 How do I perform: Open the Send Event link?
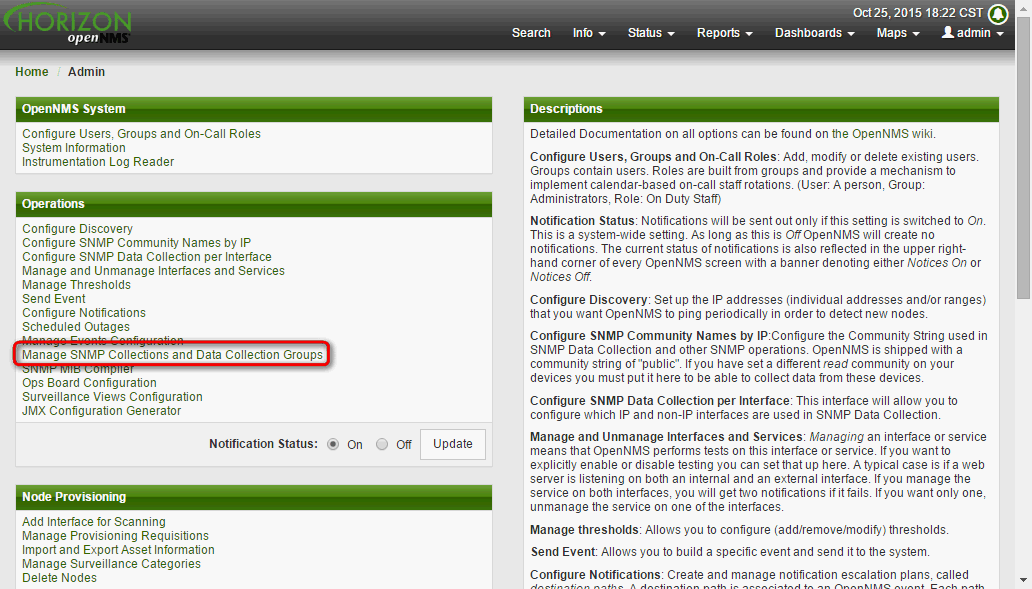coord(54,299)
